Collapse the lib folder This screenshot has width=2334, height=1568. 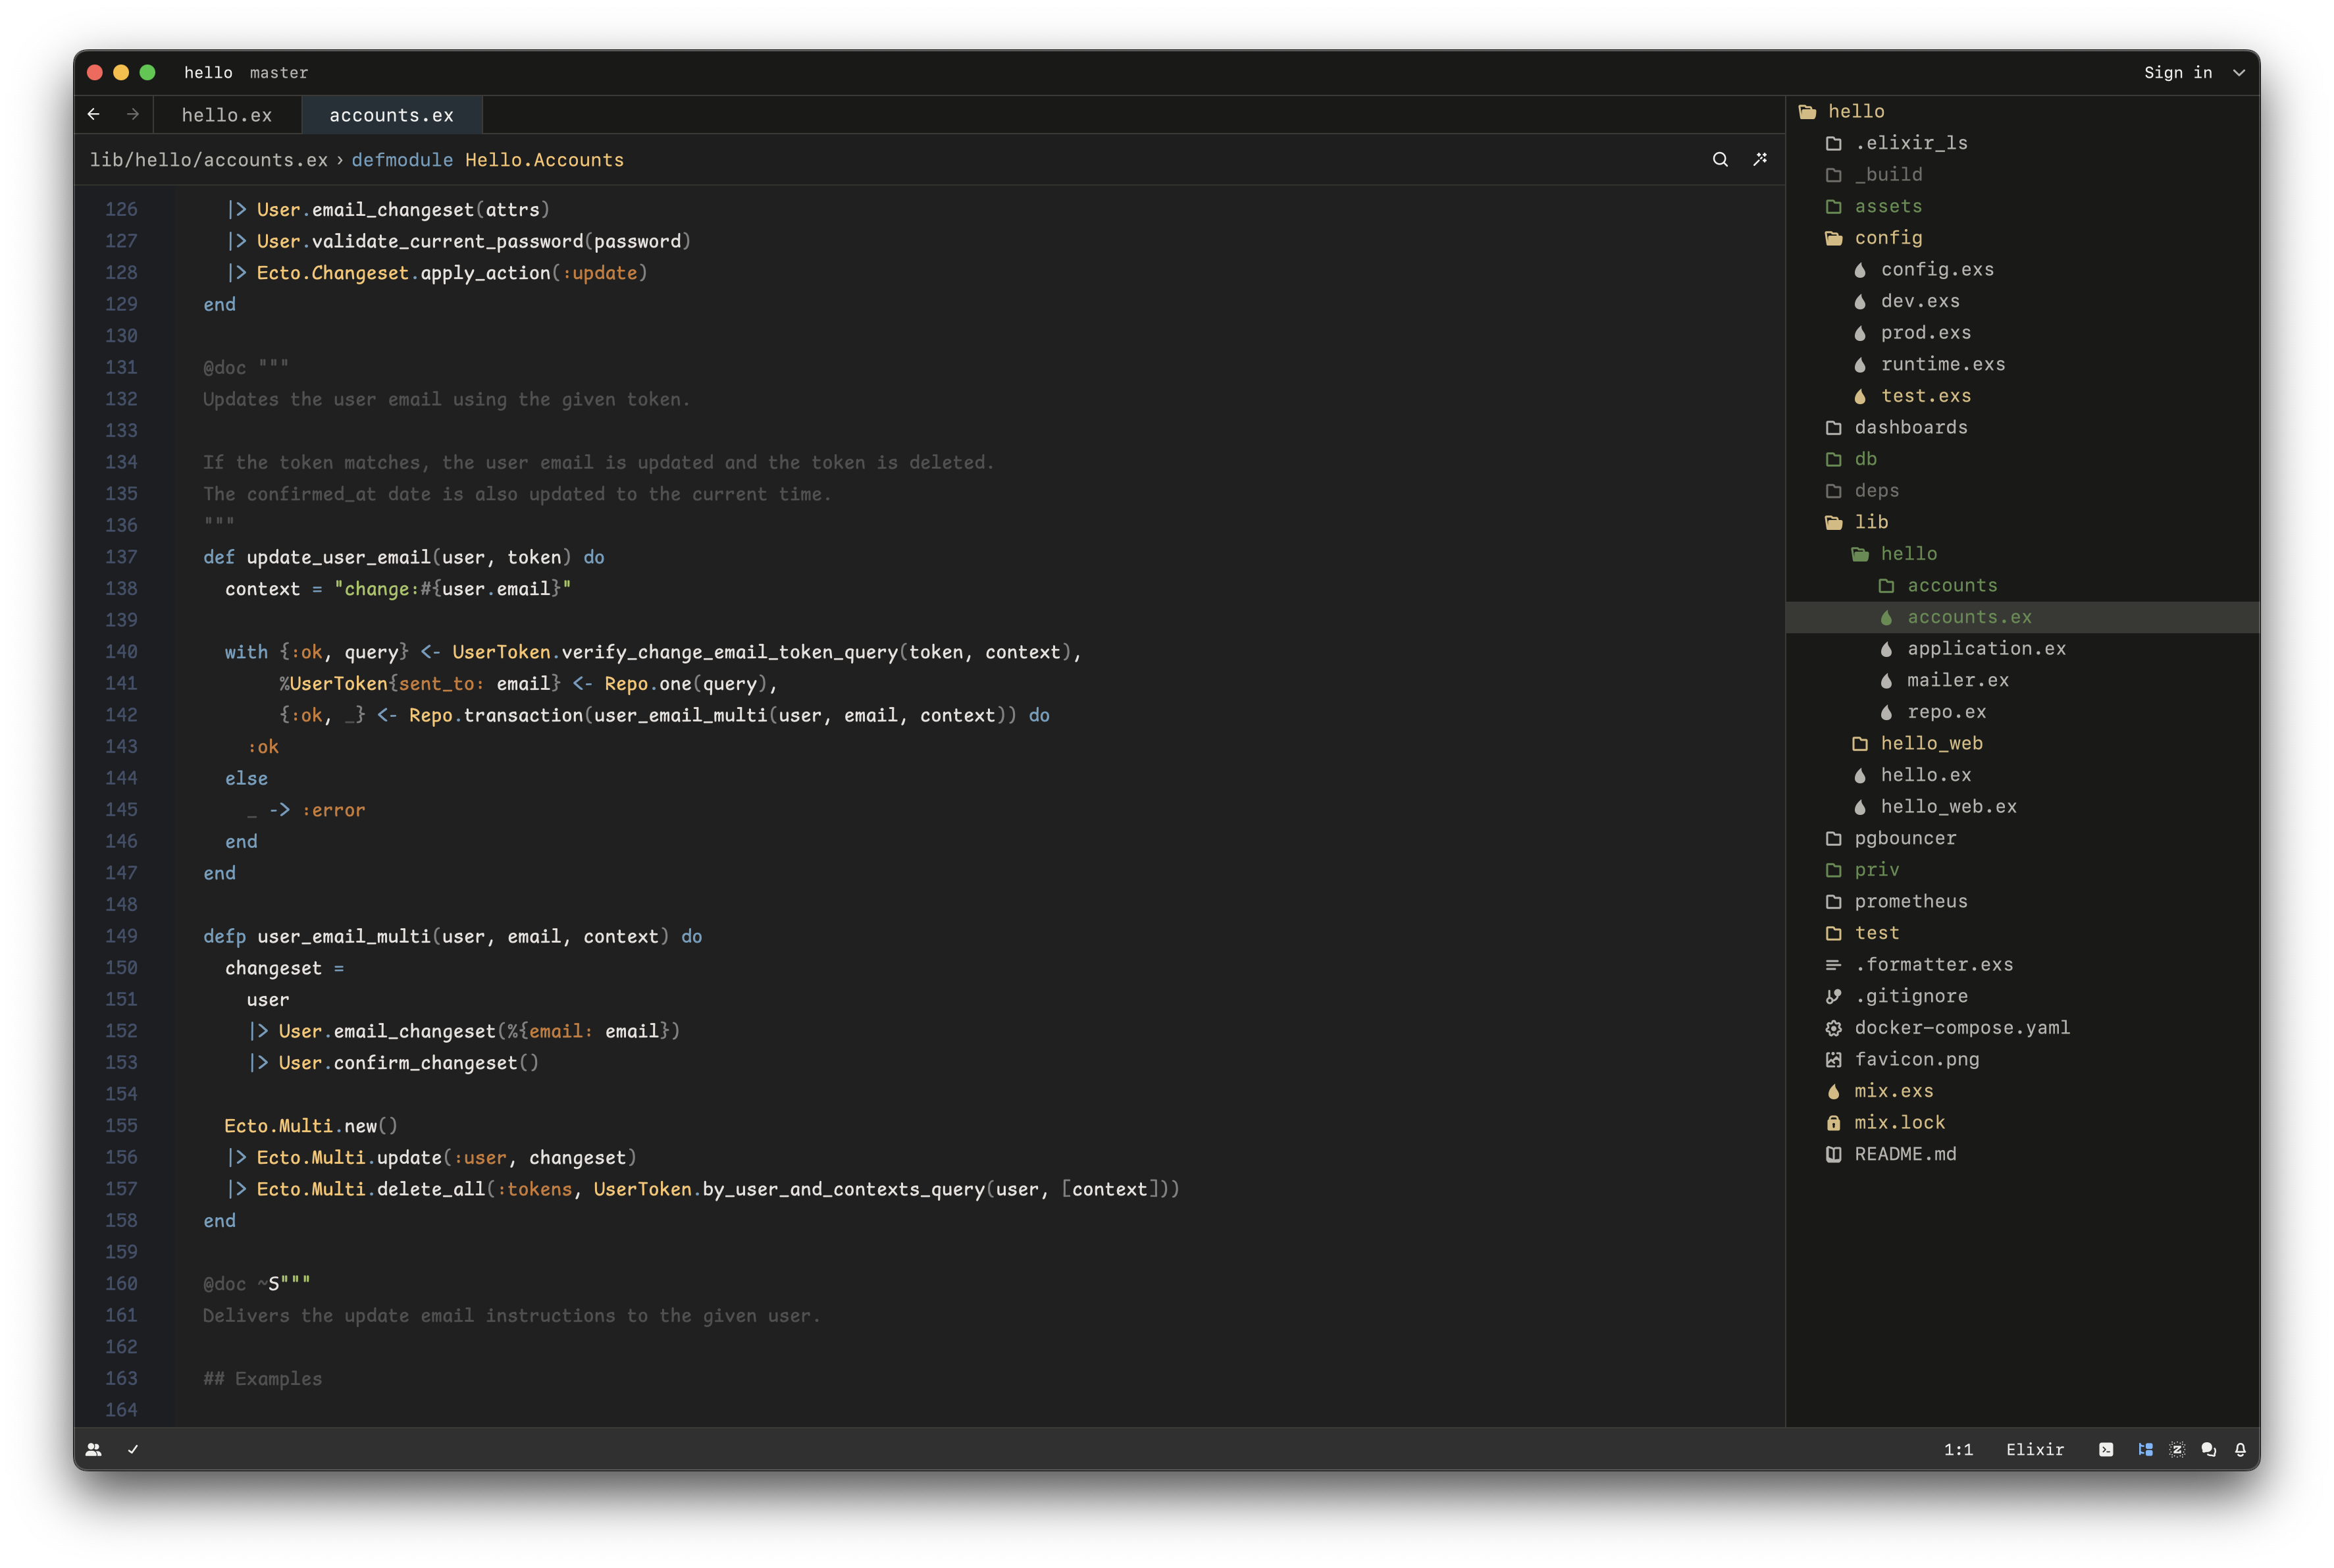click(2022, 522)
